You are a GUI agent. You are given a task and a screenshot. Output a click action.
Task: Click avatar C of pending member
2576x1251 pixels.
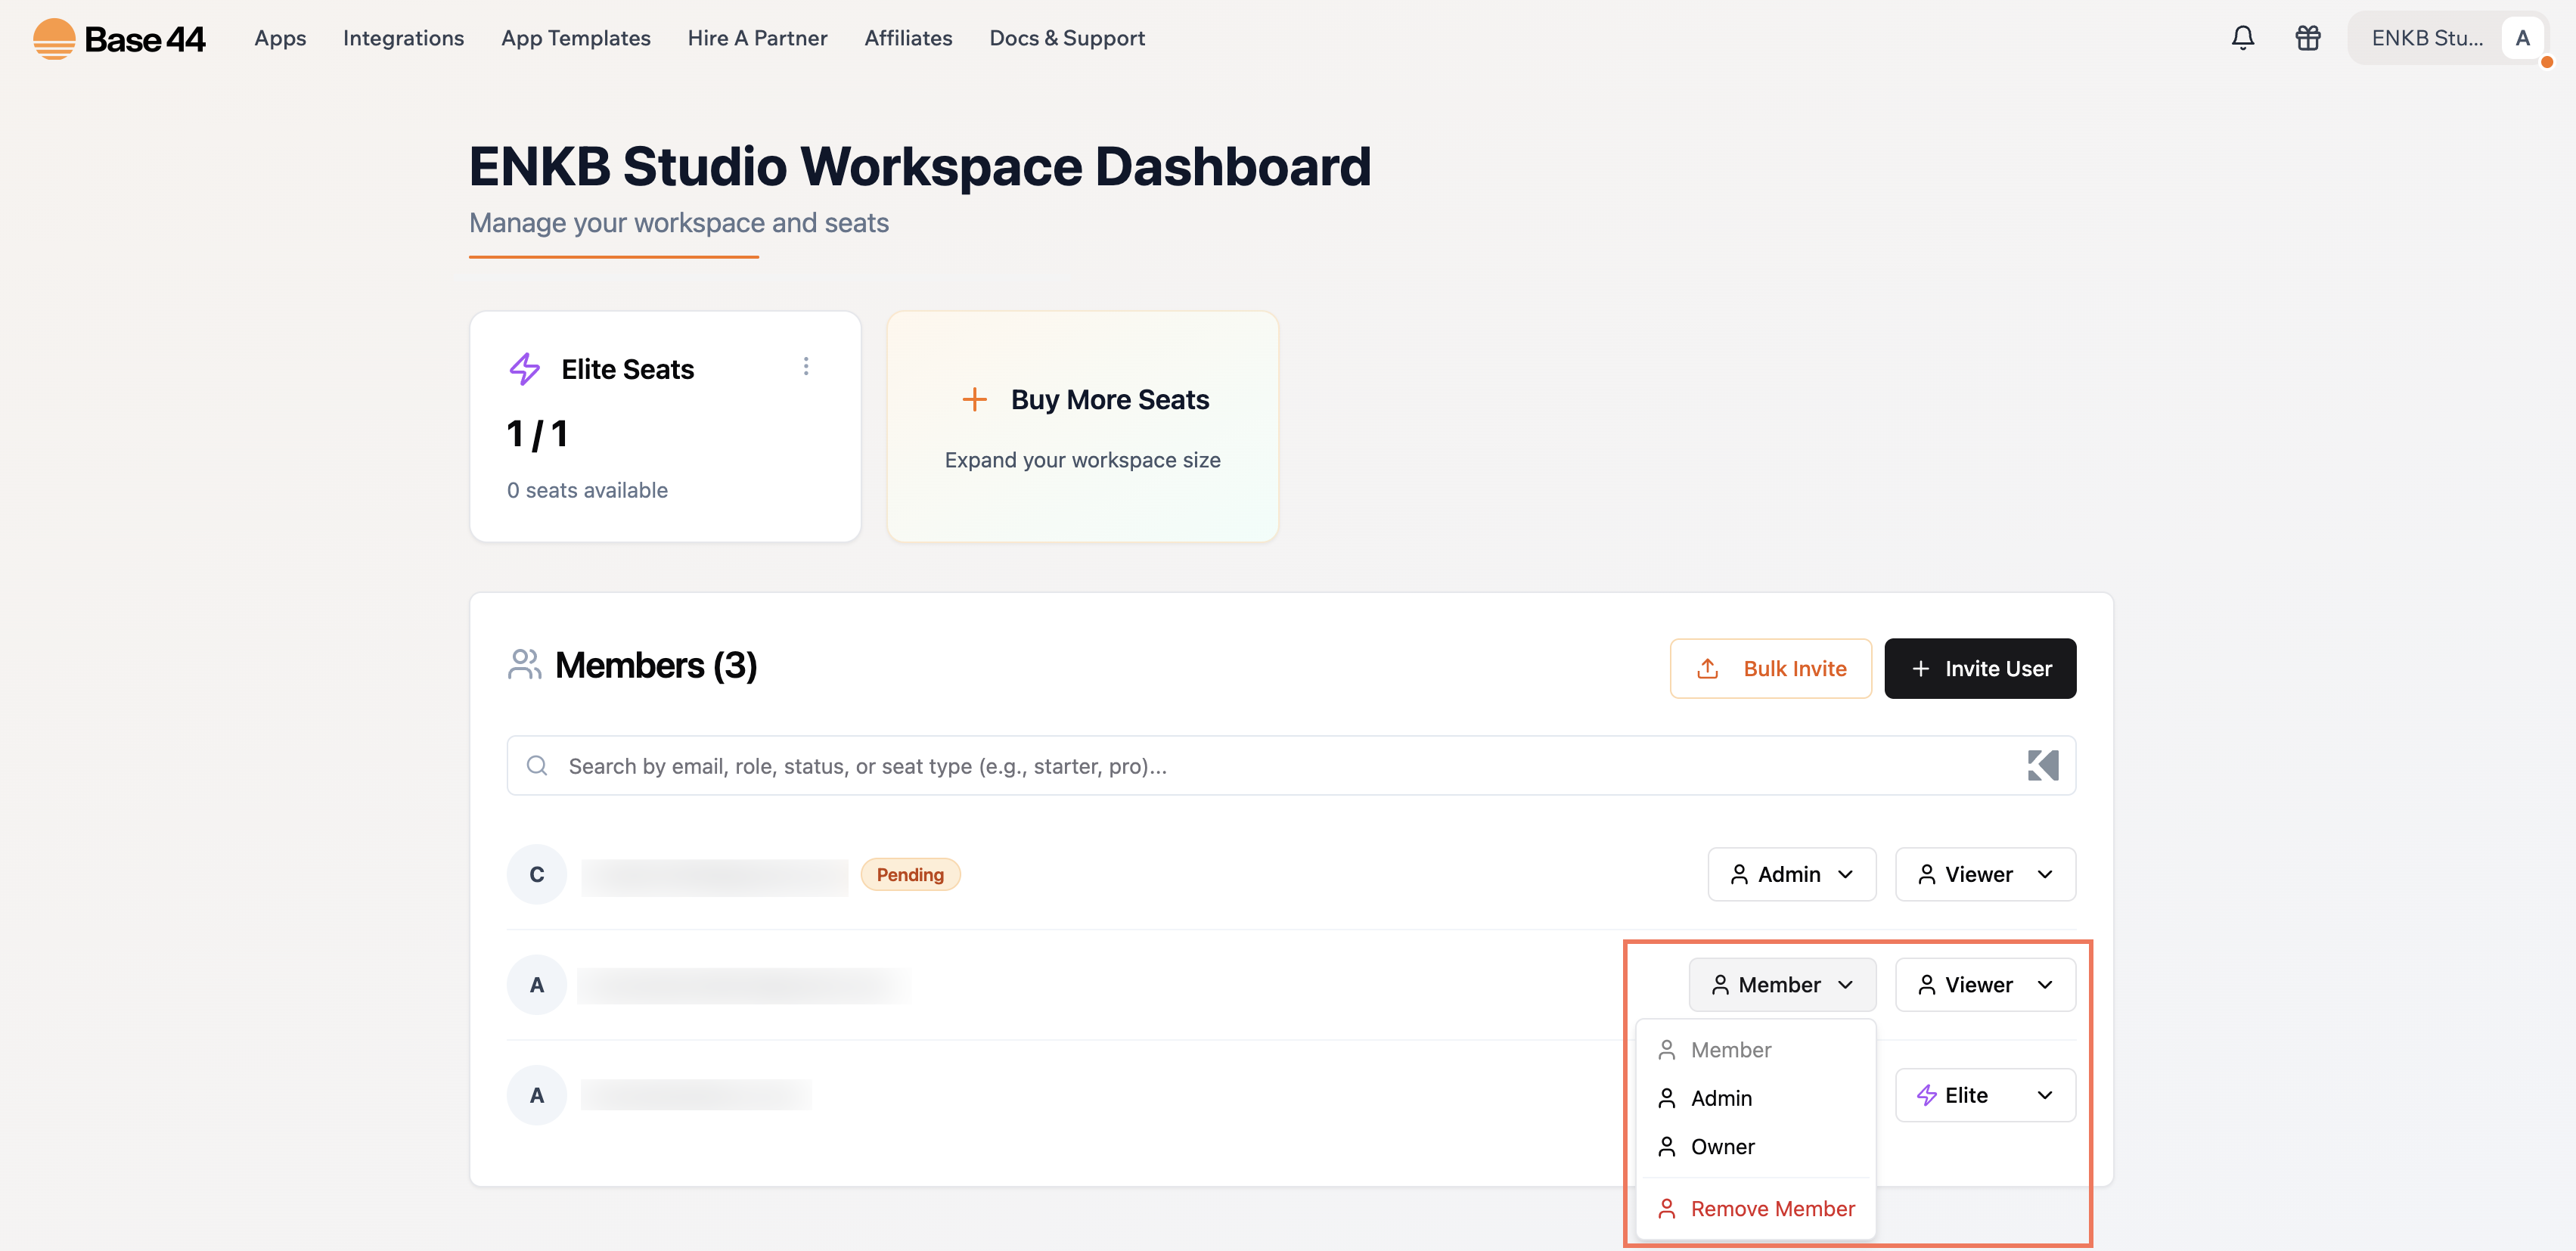pos(537,874)
